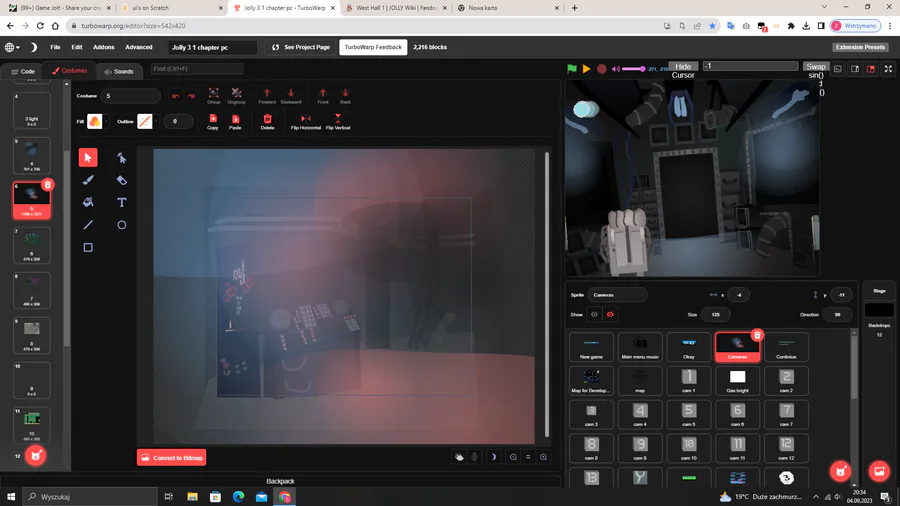Click Convert to Bitmap button
The image size is (900, 506).
click(x=172, y=458)
